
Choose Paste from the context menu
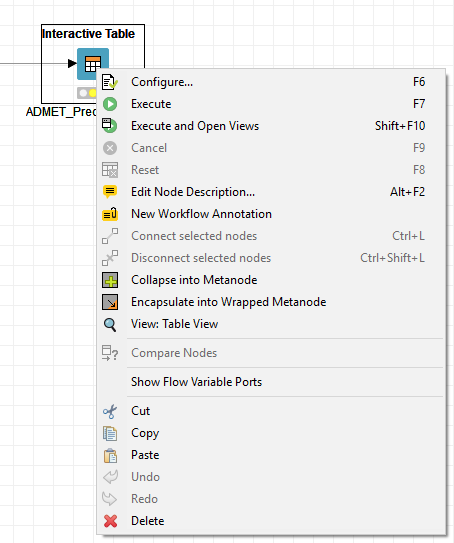(x=271, y=455)
